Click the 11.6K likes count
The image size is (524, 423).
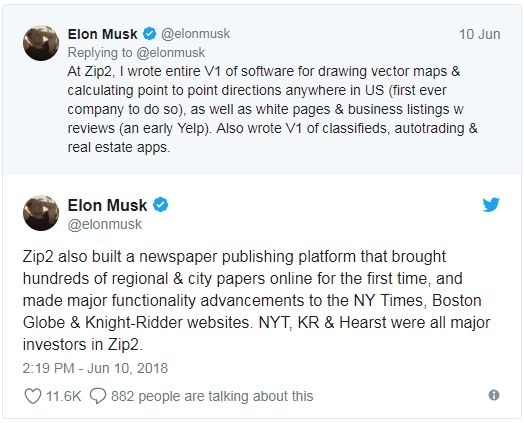tap(63, 396)
